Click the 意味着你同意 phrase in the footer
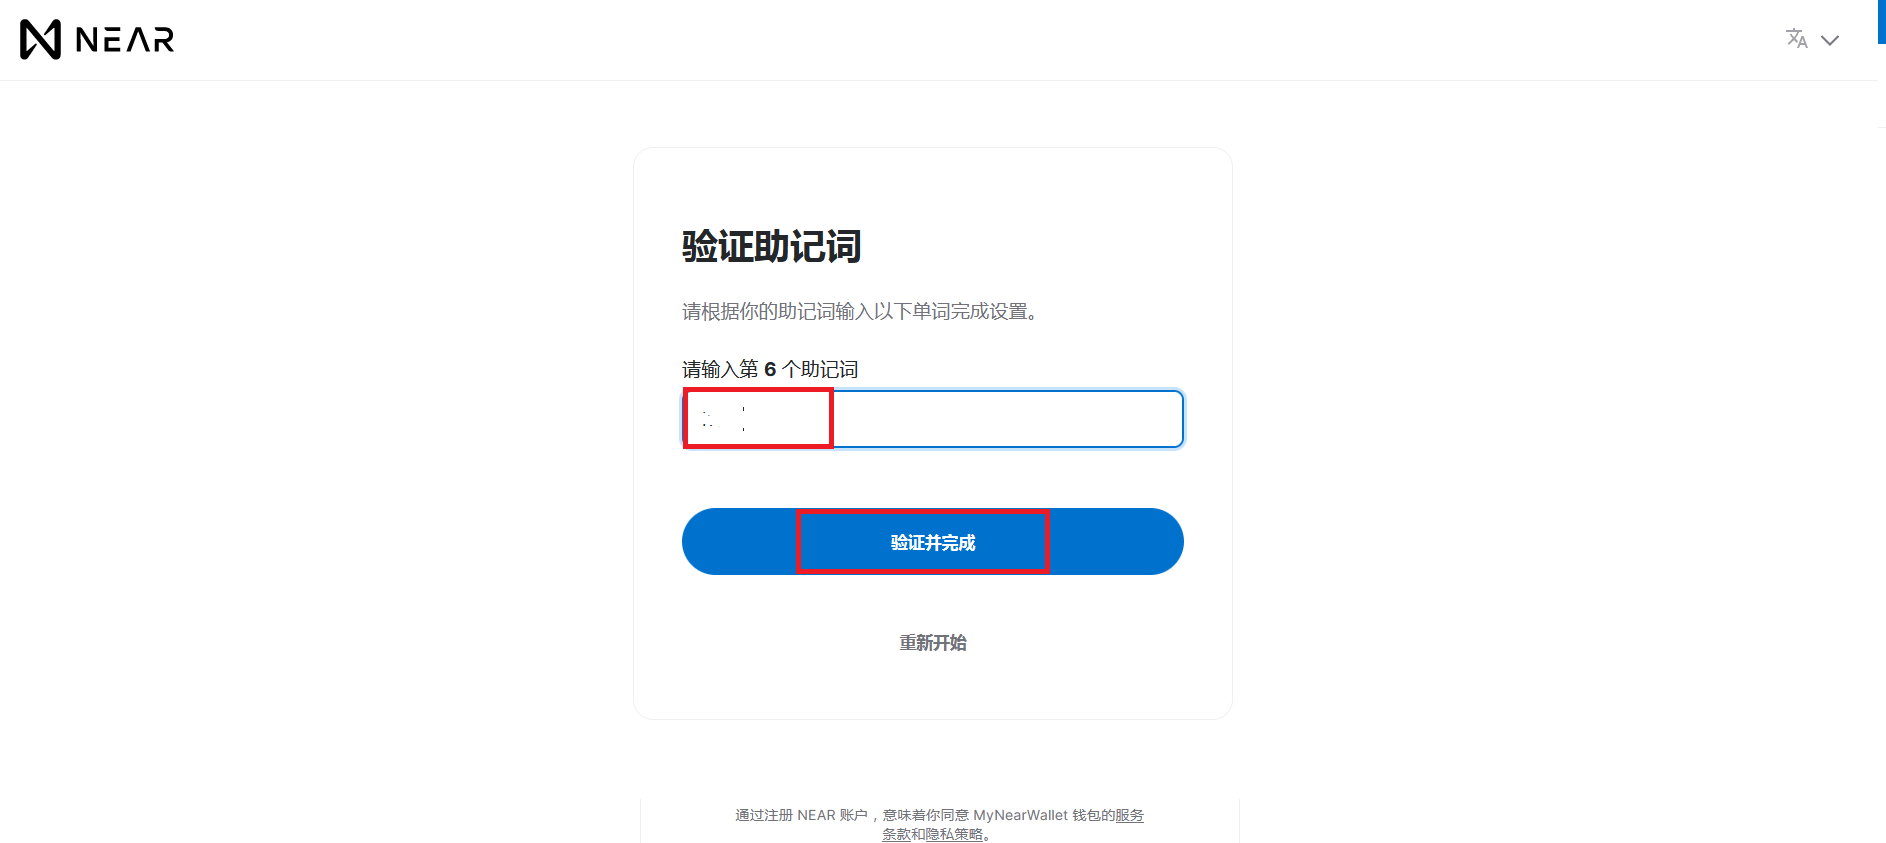1886x843 pixels. pos(926,815)
